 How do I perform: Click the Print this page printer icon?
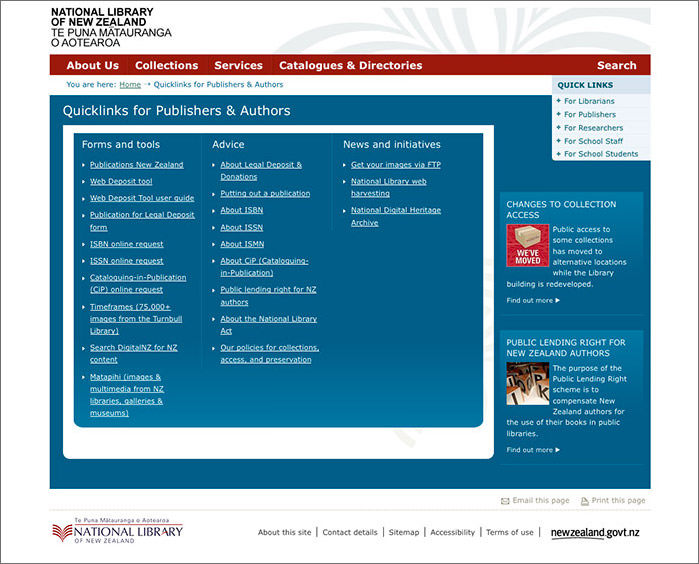click(x=584, y=501)
